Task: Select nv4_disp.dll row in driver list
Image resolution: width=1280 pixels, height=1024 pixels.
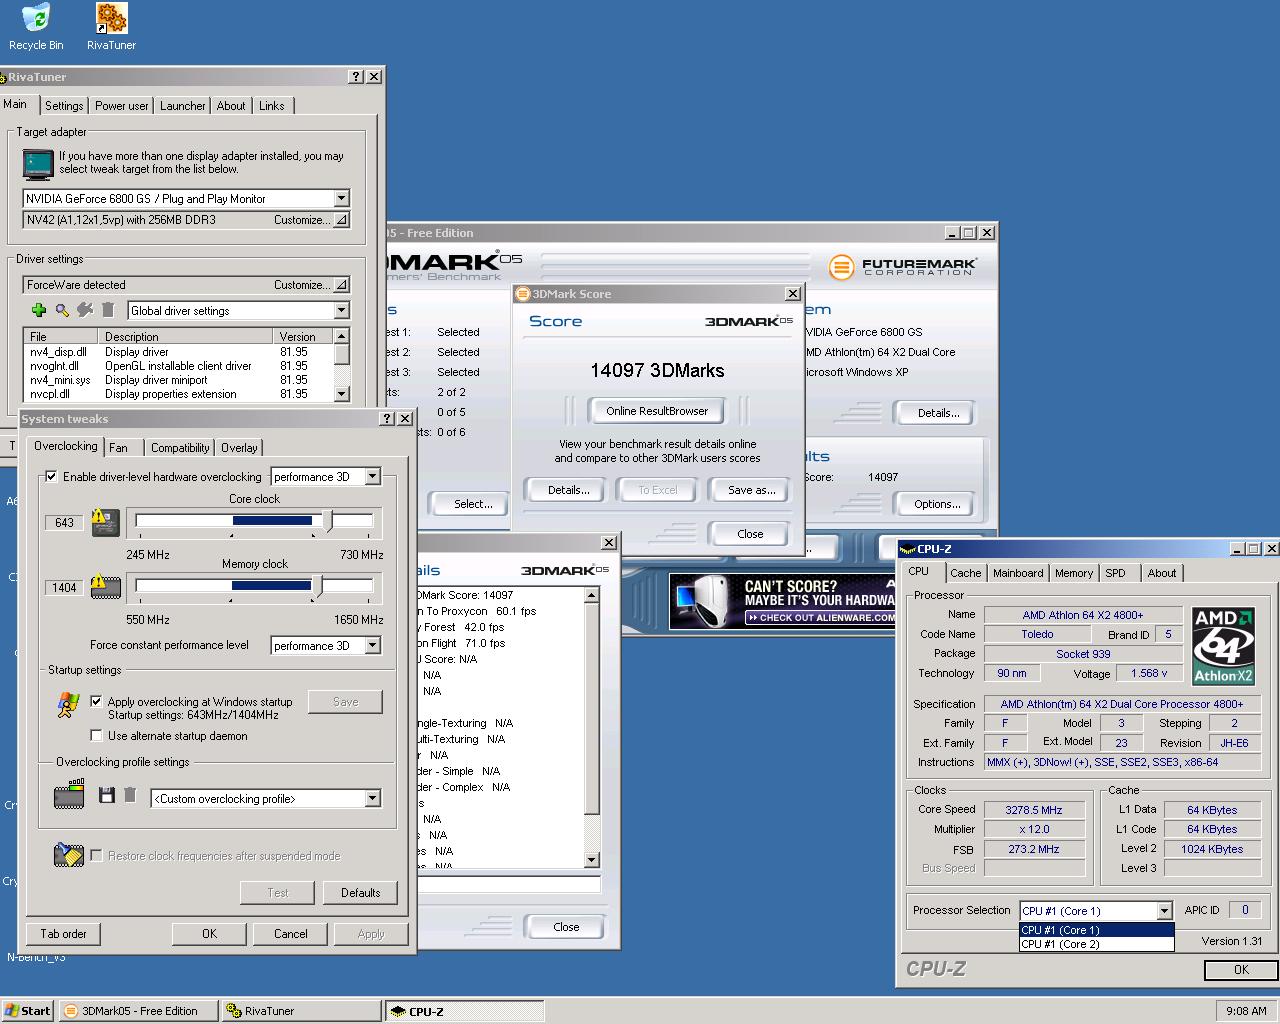Action: (x=177, y=352)
